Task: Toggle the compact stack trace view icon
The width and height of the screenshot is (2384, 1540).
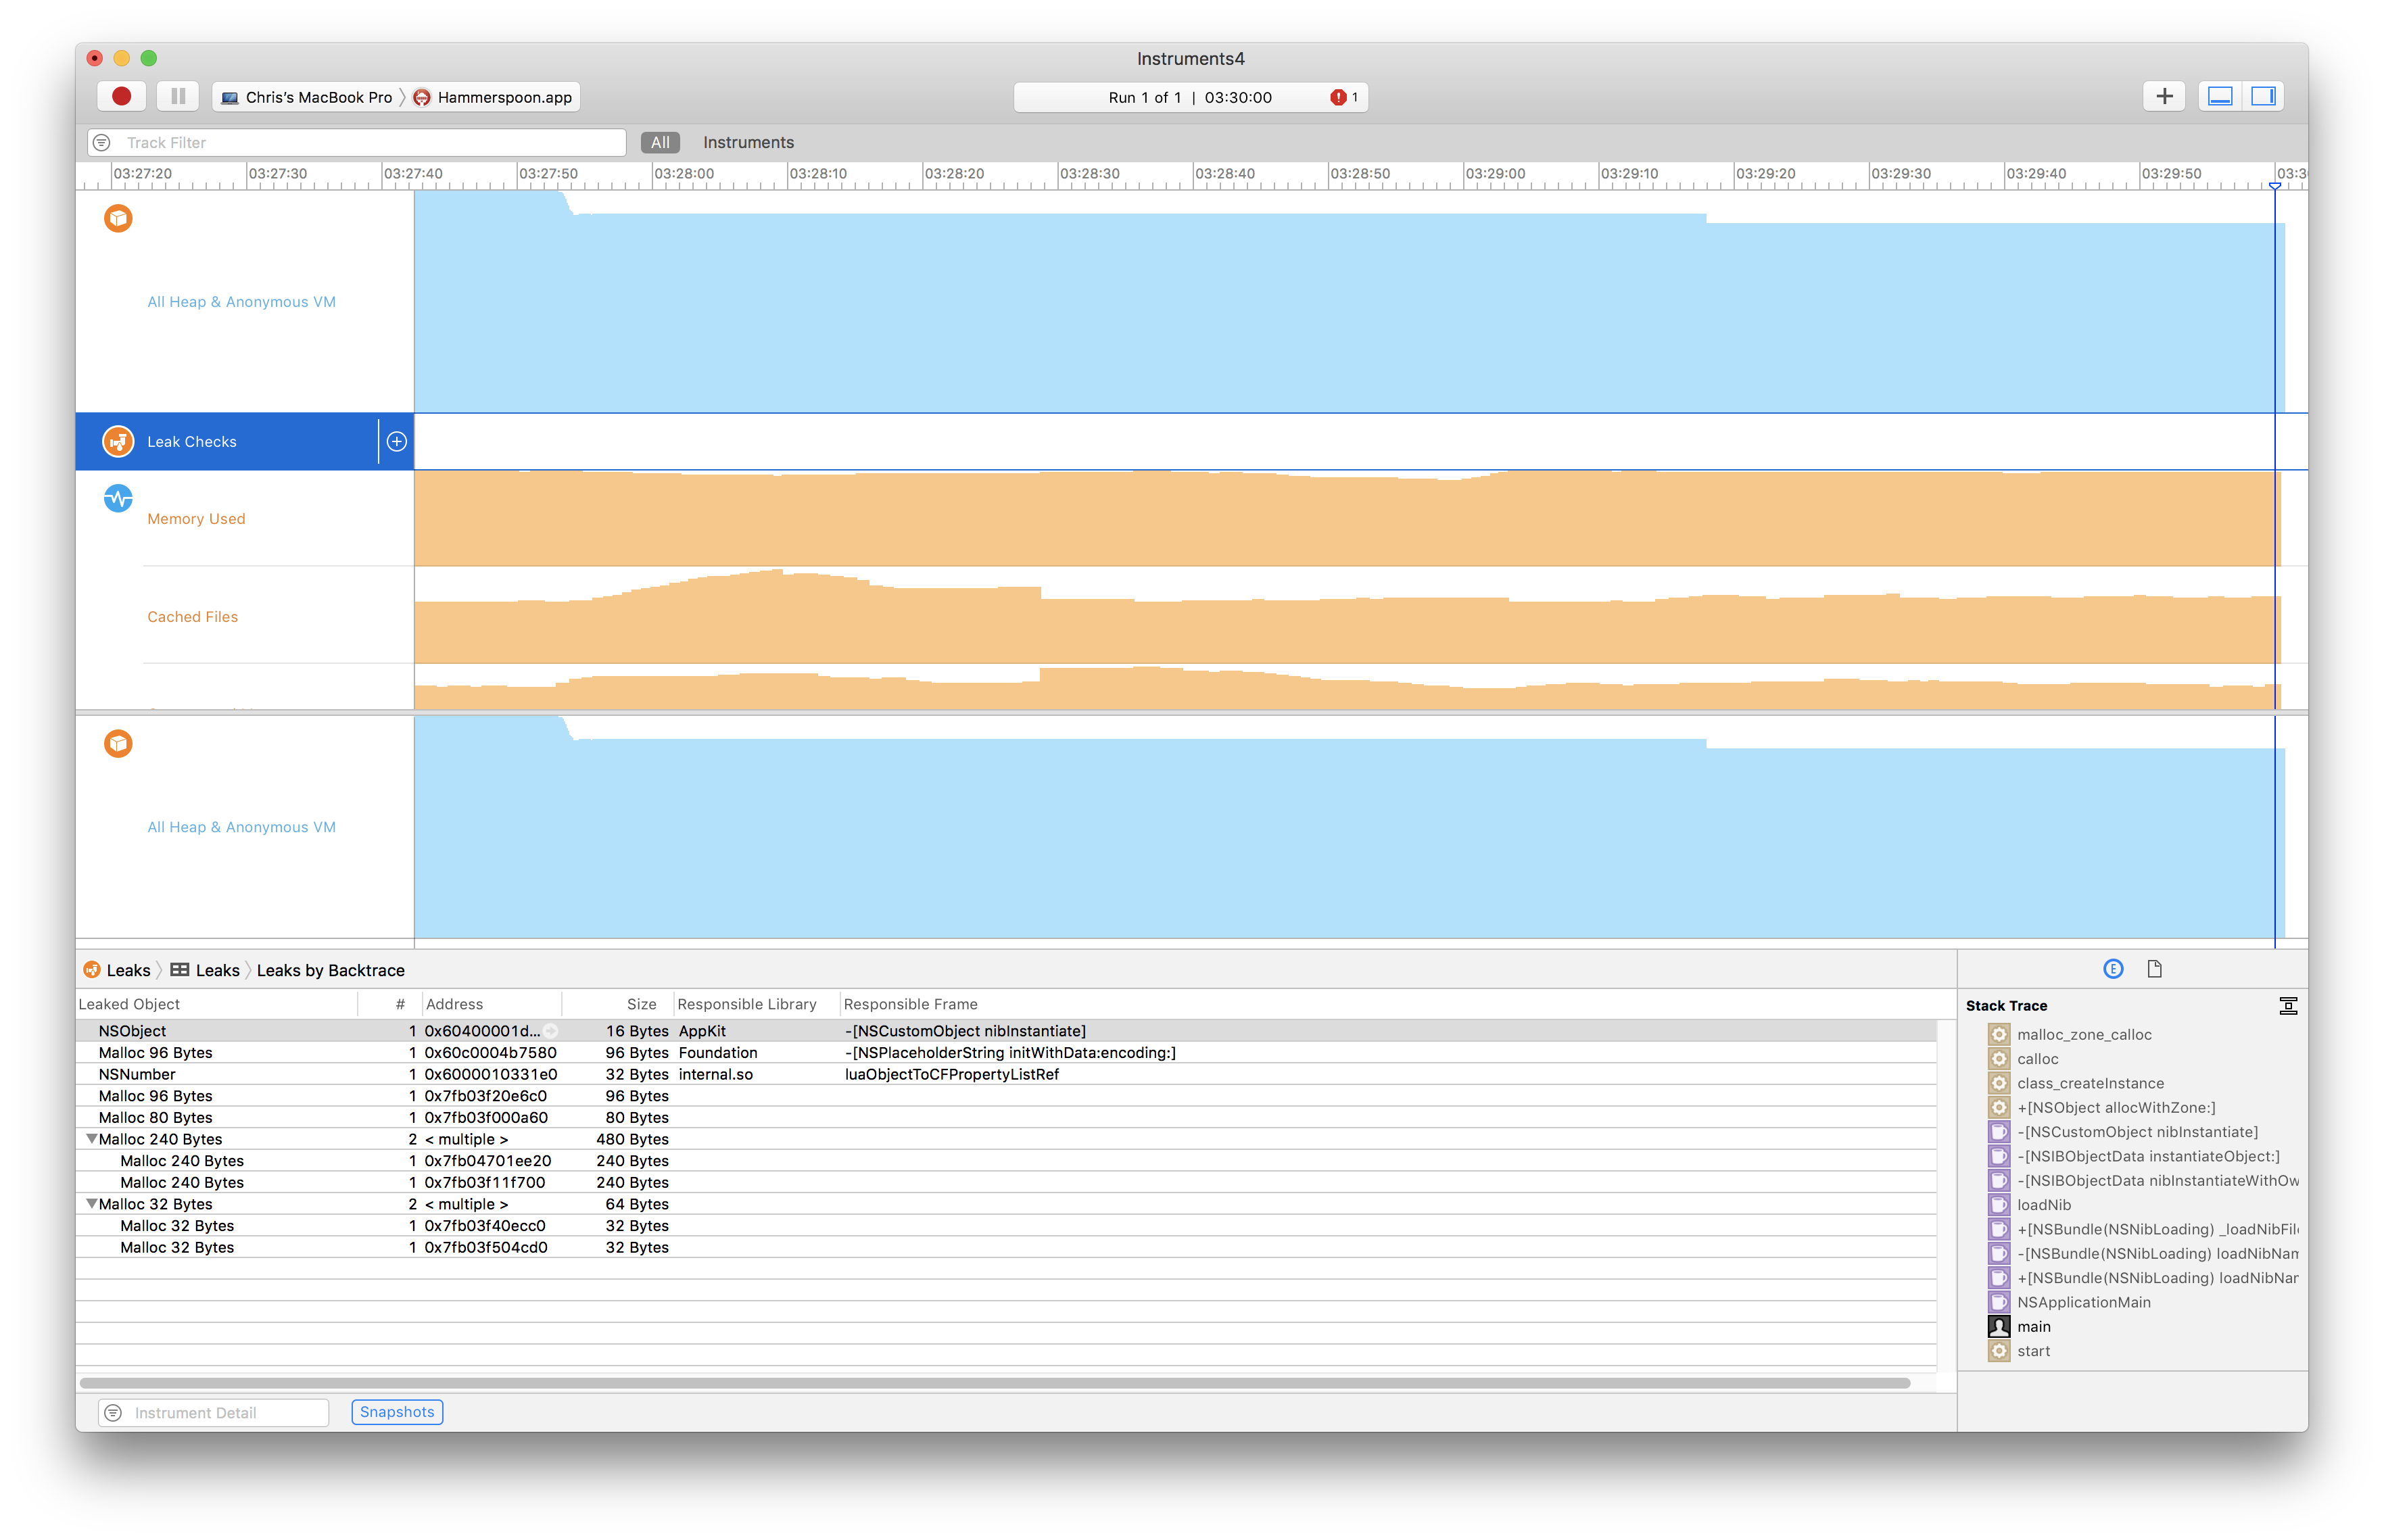Action: click(2289, 1005)
